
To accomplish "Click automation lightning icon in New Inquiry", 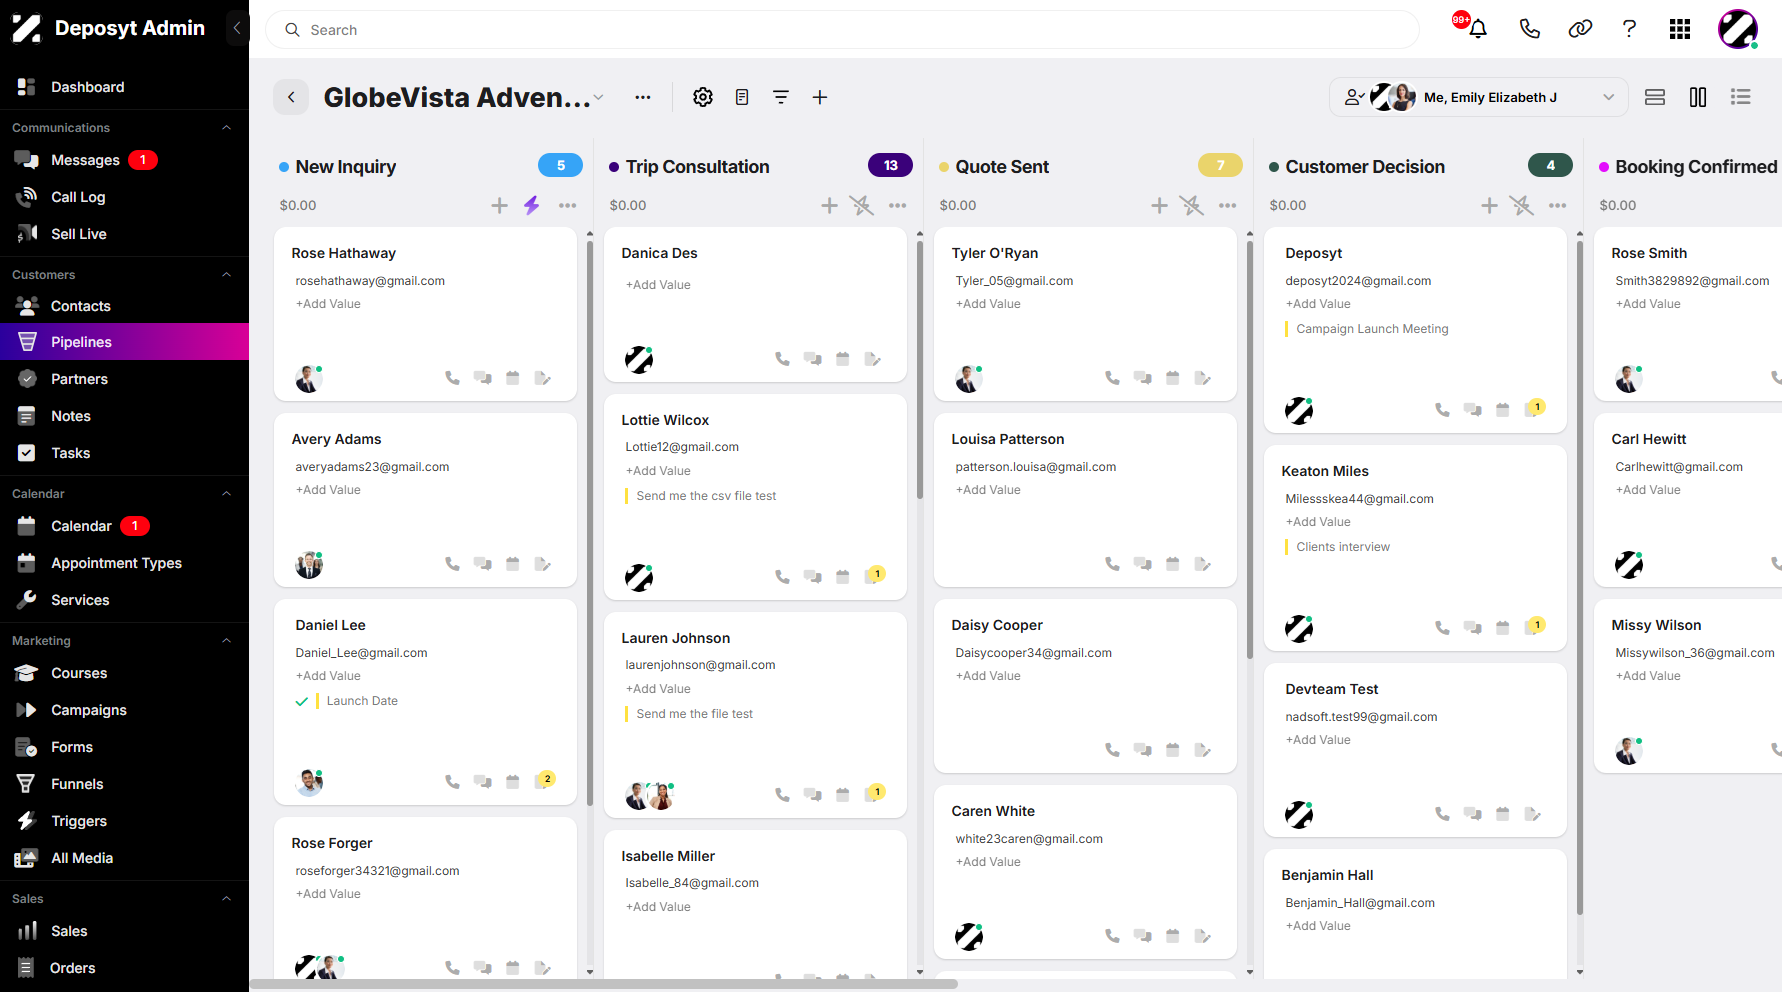I will coord(532,205).
